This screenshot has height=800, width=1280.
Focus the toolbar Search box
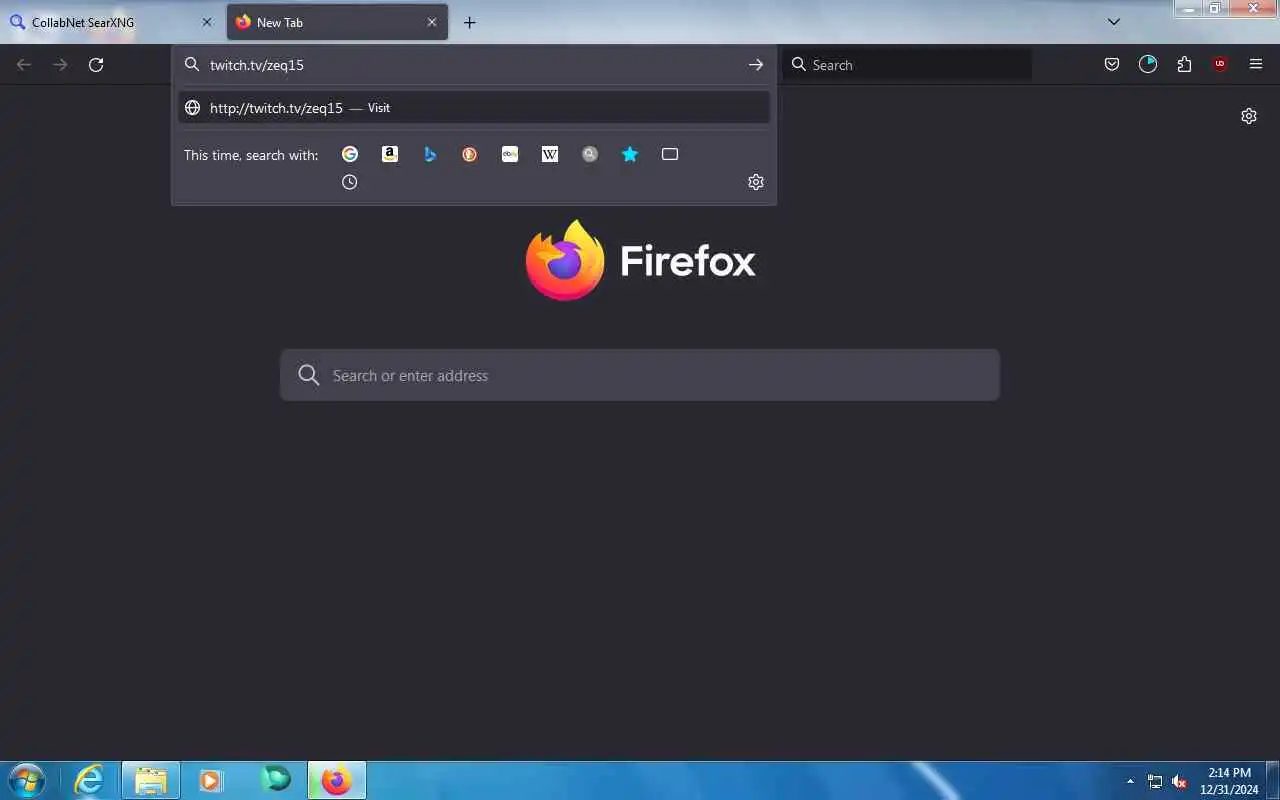908,65
